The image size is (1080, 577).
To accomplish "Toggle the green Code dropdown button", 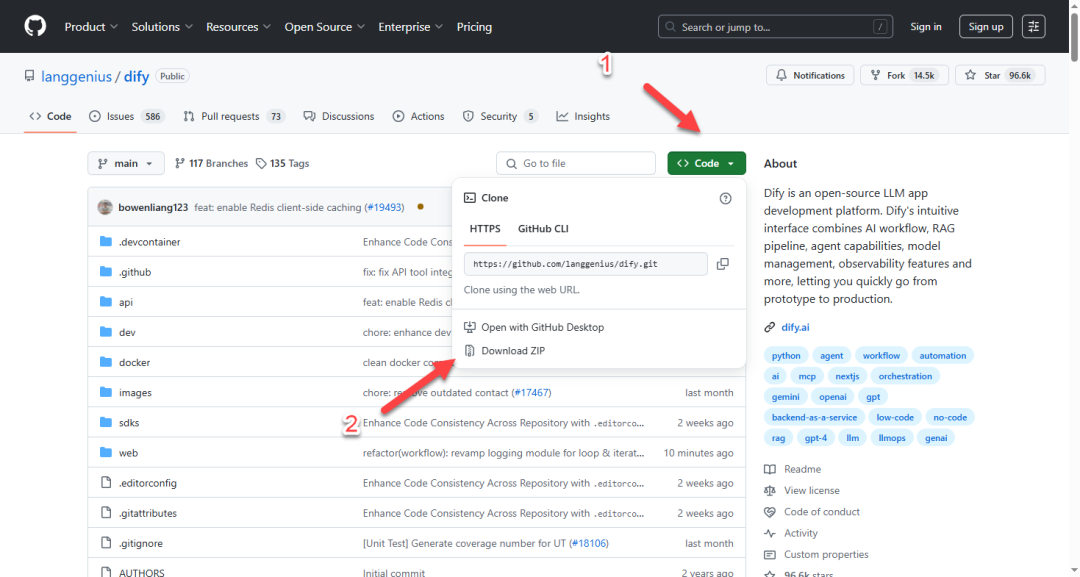I will click(x=707, y=163).
